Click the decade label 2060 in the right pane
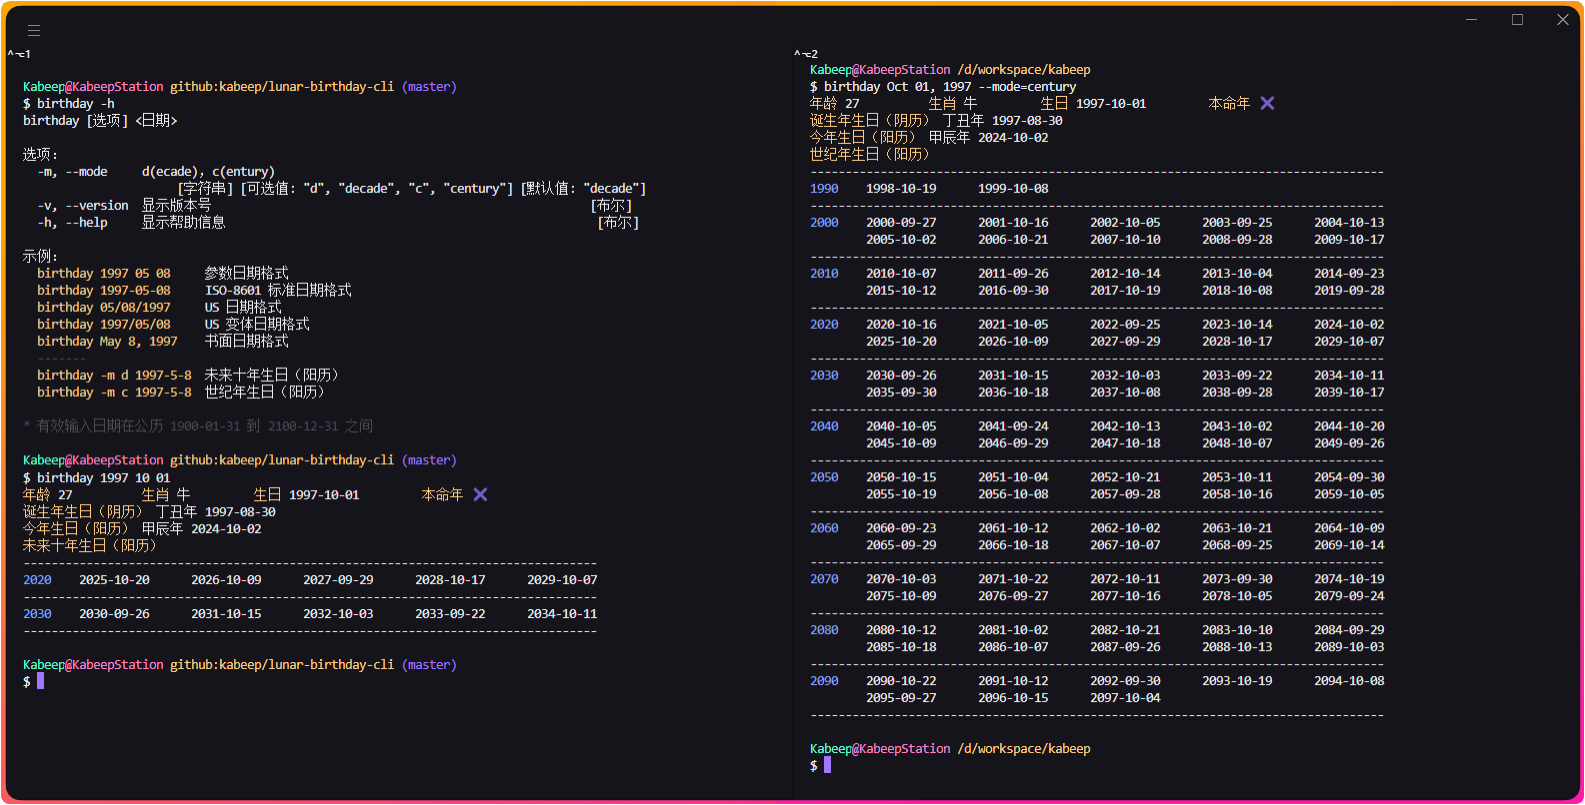The image size is (1585, 805). point(824,529)
